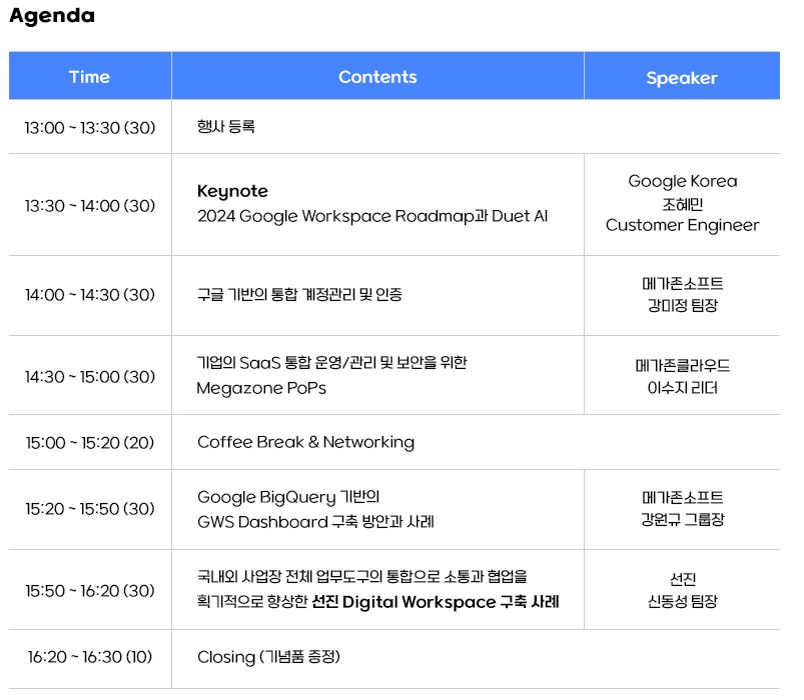Select the Megazone PoPs session text
The height and width of the screenshot is (700, 804).
point(261,388)
